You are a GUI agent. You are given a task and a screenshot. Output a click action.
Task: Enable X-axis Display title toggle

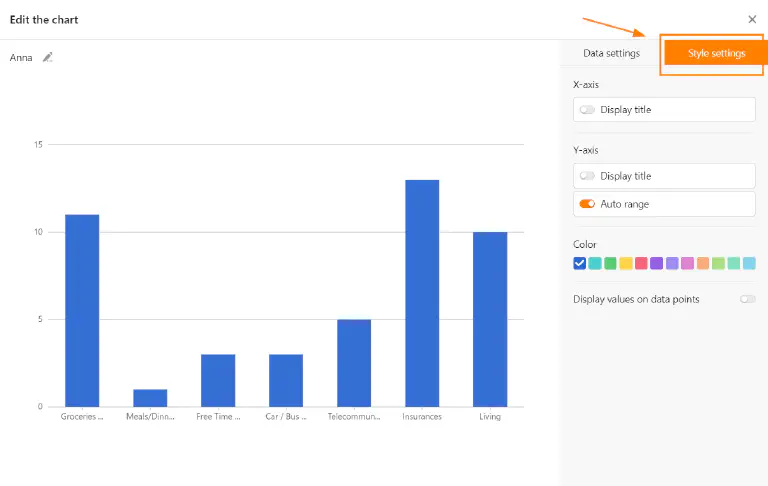(x=587, y=110)
